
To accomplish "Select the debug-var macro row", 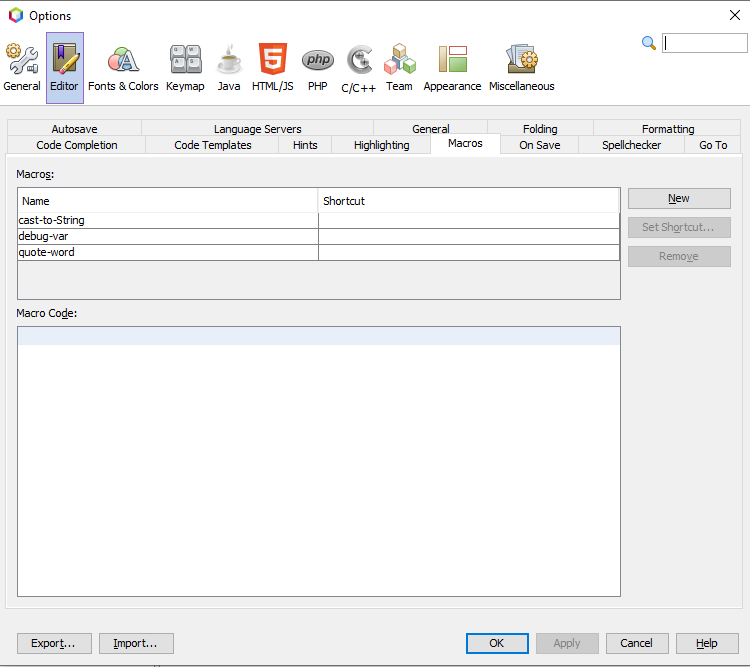I will [x=167, y=236].
